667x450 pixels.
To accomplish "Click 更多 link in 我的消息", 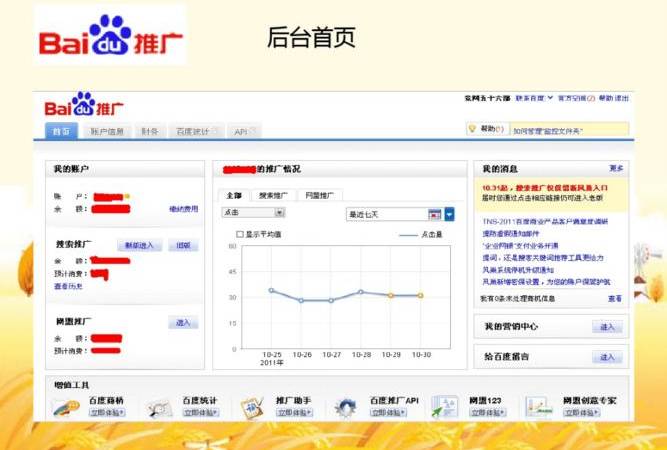I will 616,168.
